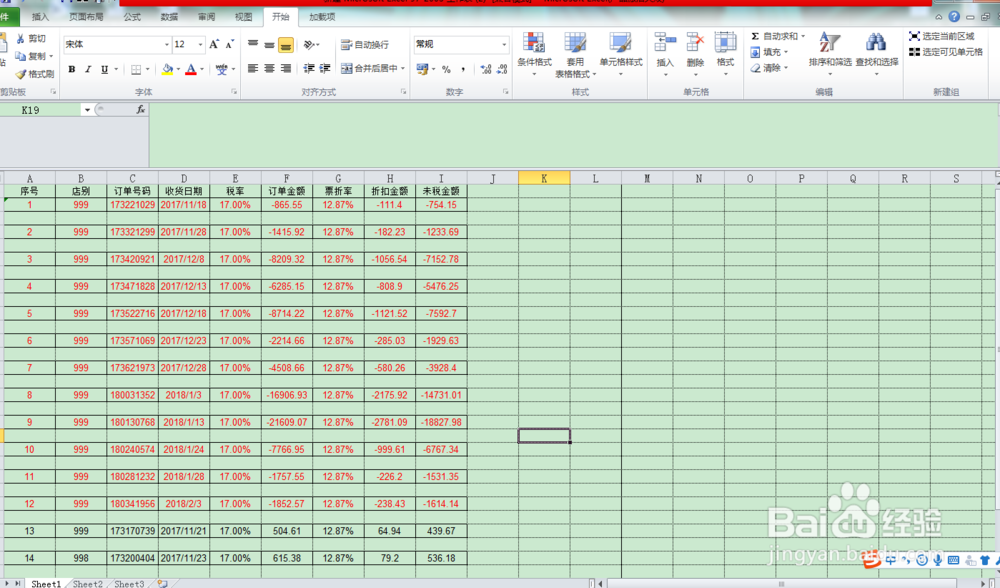The image size is (1000, 588).
Task: Apply the yellow fill color bucket
Action: (167, 69)
